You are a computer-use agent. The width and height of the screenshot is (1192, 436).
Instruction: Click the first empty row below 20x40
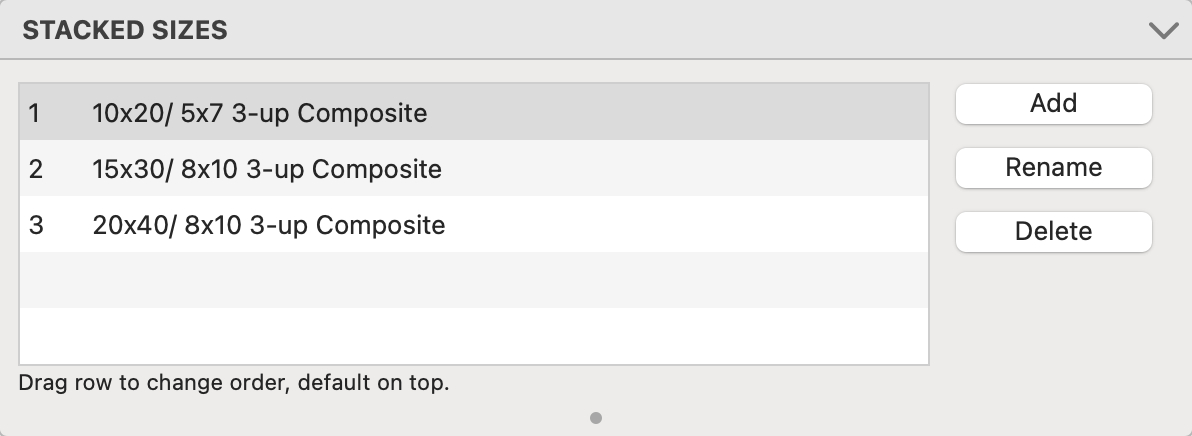473,280
